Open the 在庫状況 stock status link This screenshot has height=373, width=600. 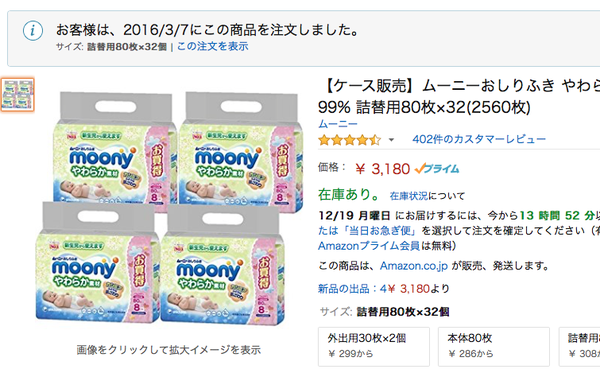tap(409, 196)
